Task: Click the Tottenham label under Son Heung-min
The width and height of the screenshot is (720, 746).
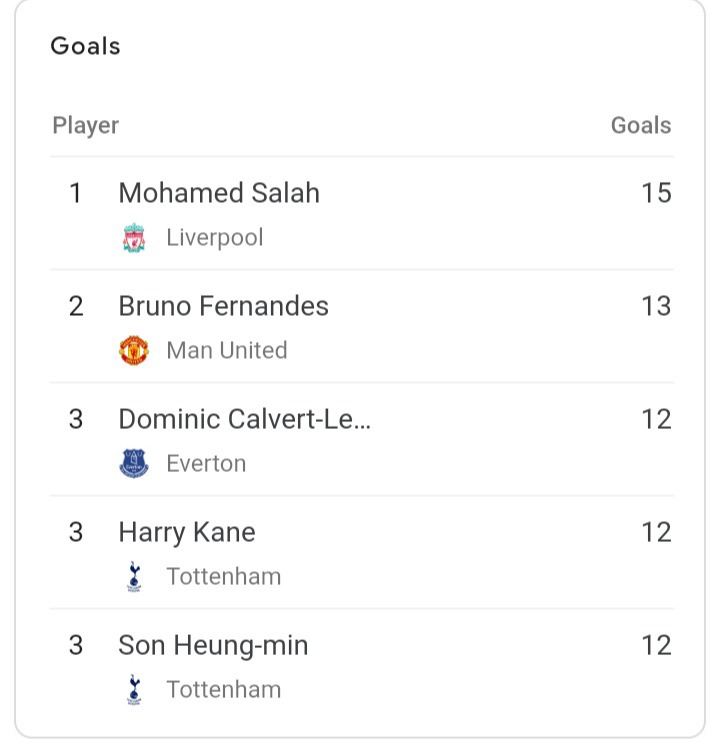Action: pyautogui.click(x=224, y=690)
